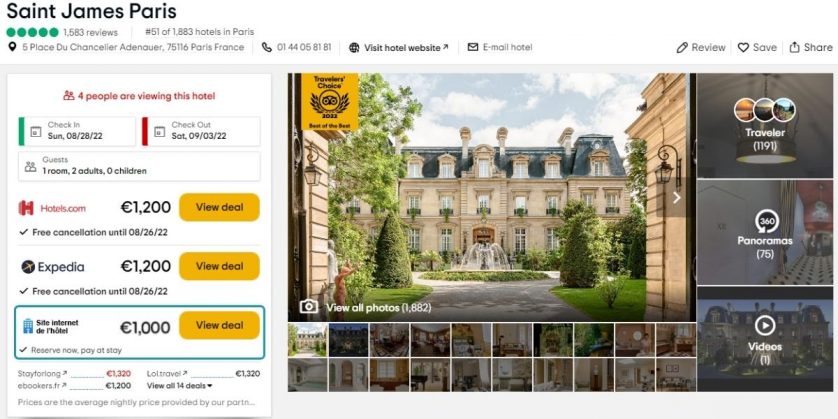This screenshot has height=419, width=838.
Task: Advance to next photo with right arrow
Action: pos(677,198)
